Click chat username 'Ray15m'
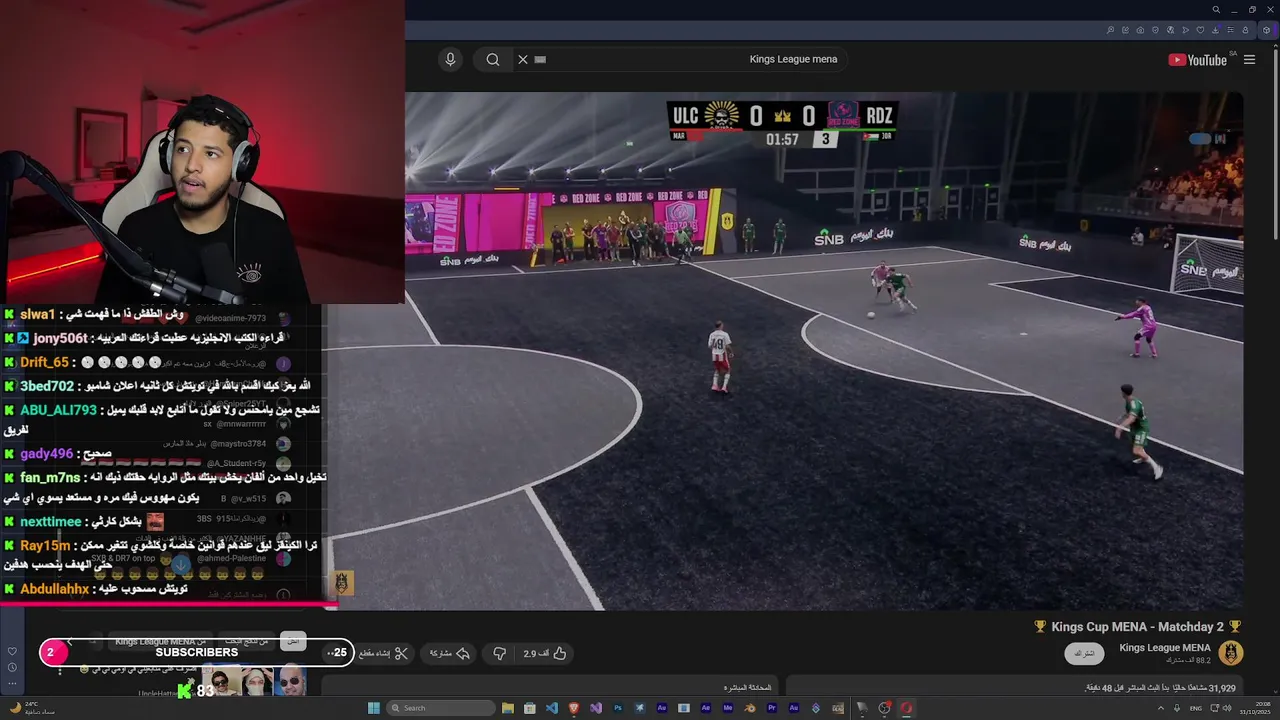Screen dimensions: 1280x720 45,546
